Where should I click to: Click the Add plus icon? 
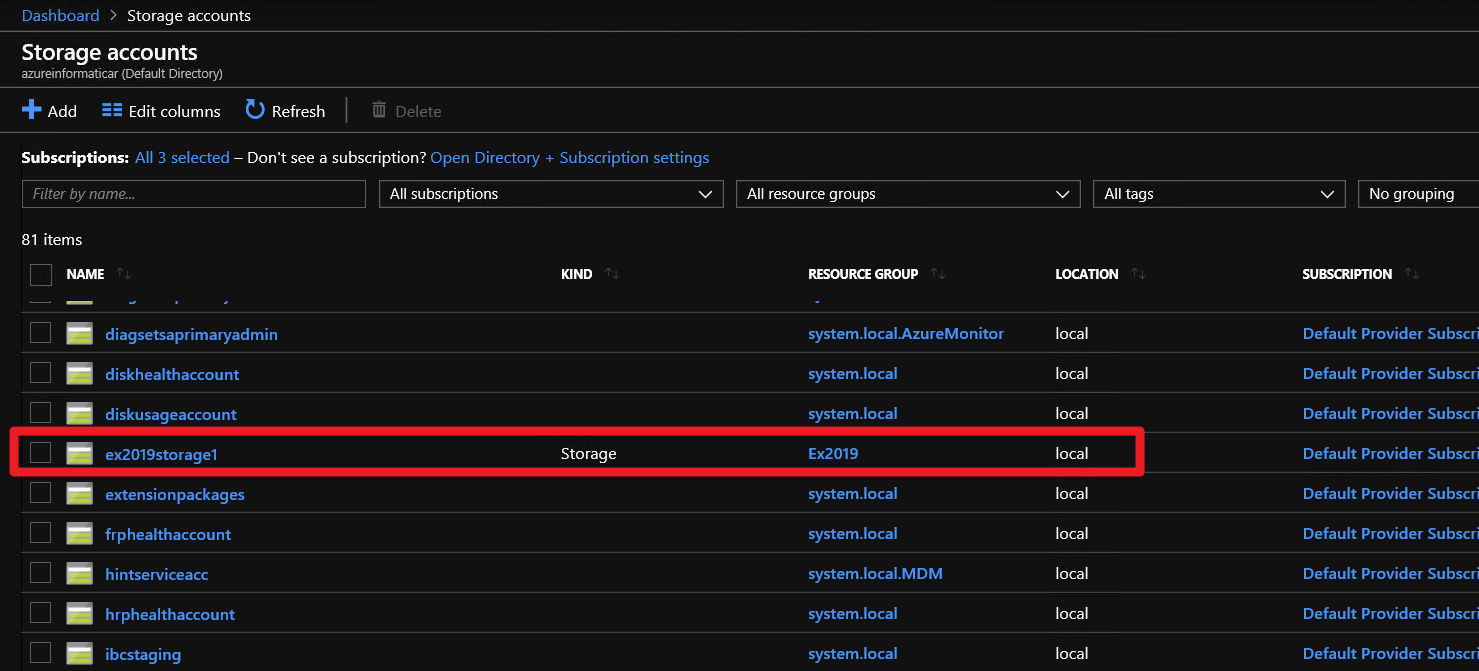32,110
